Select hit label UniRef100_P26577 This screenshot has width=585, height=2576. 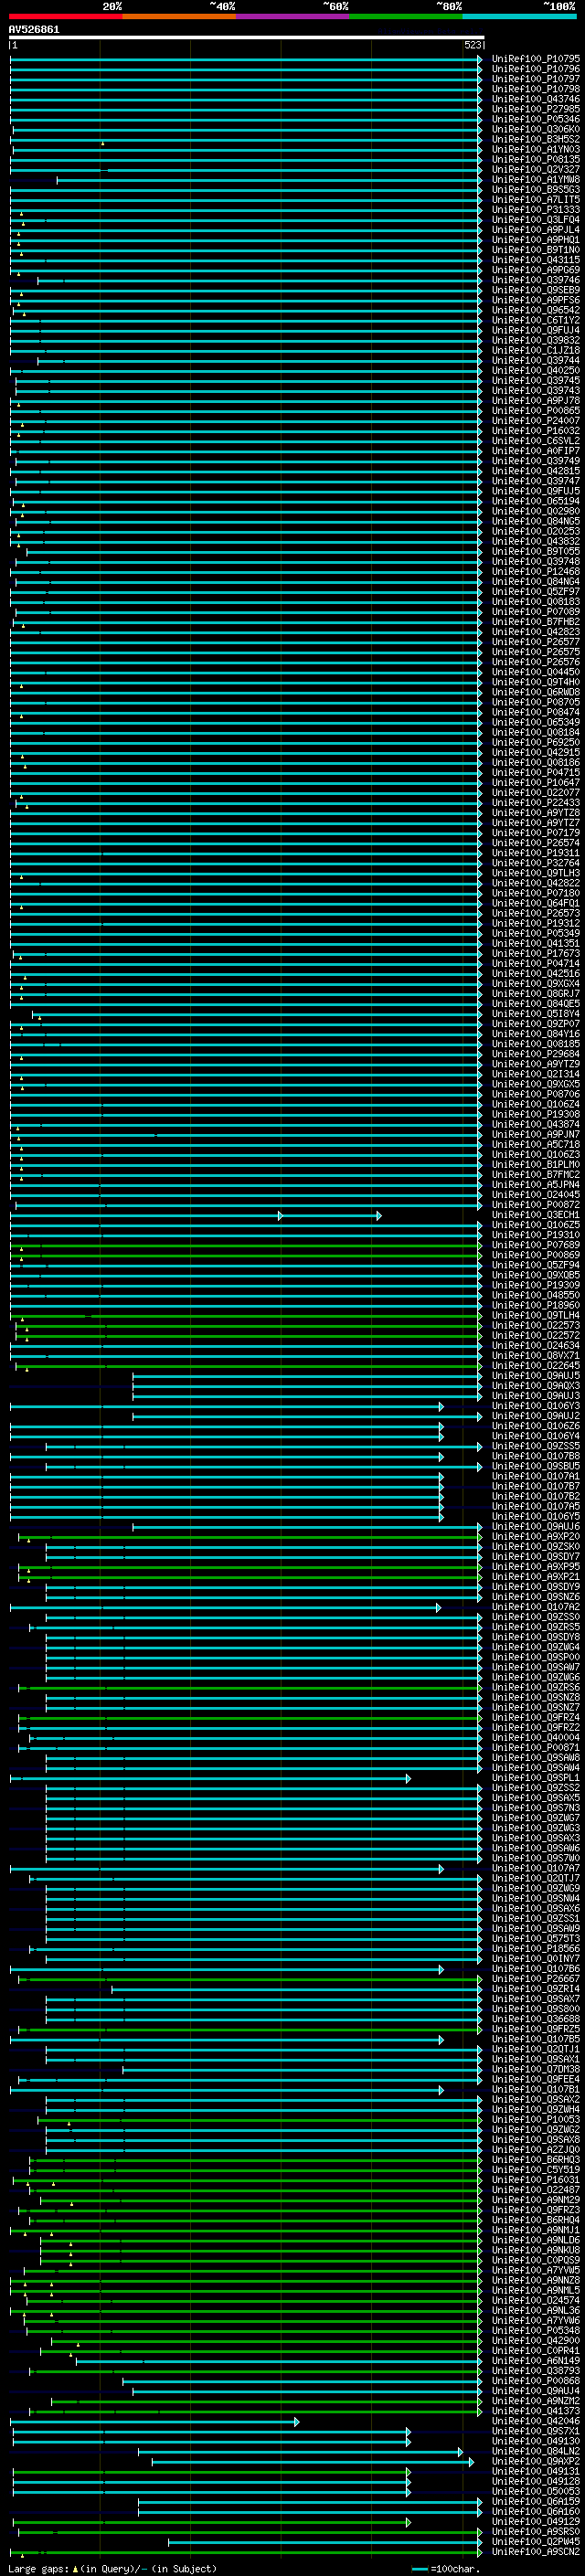(536, 642)
